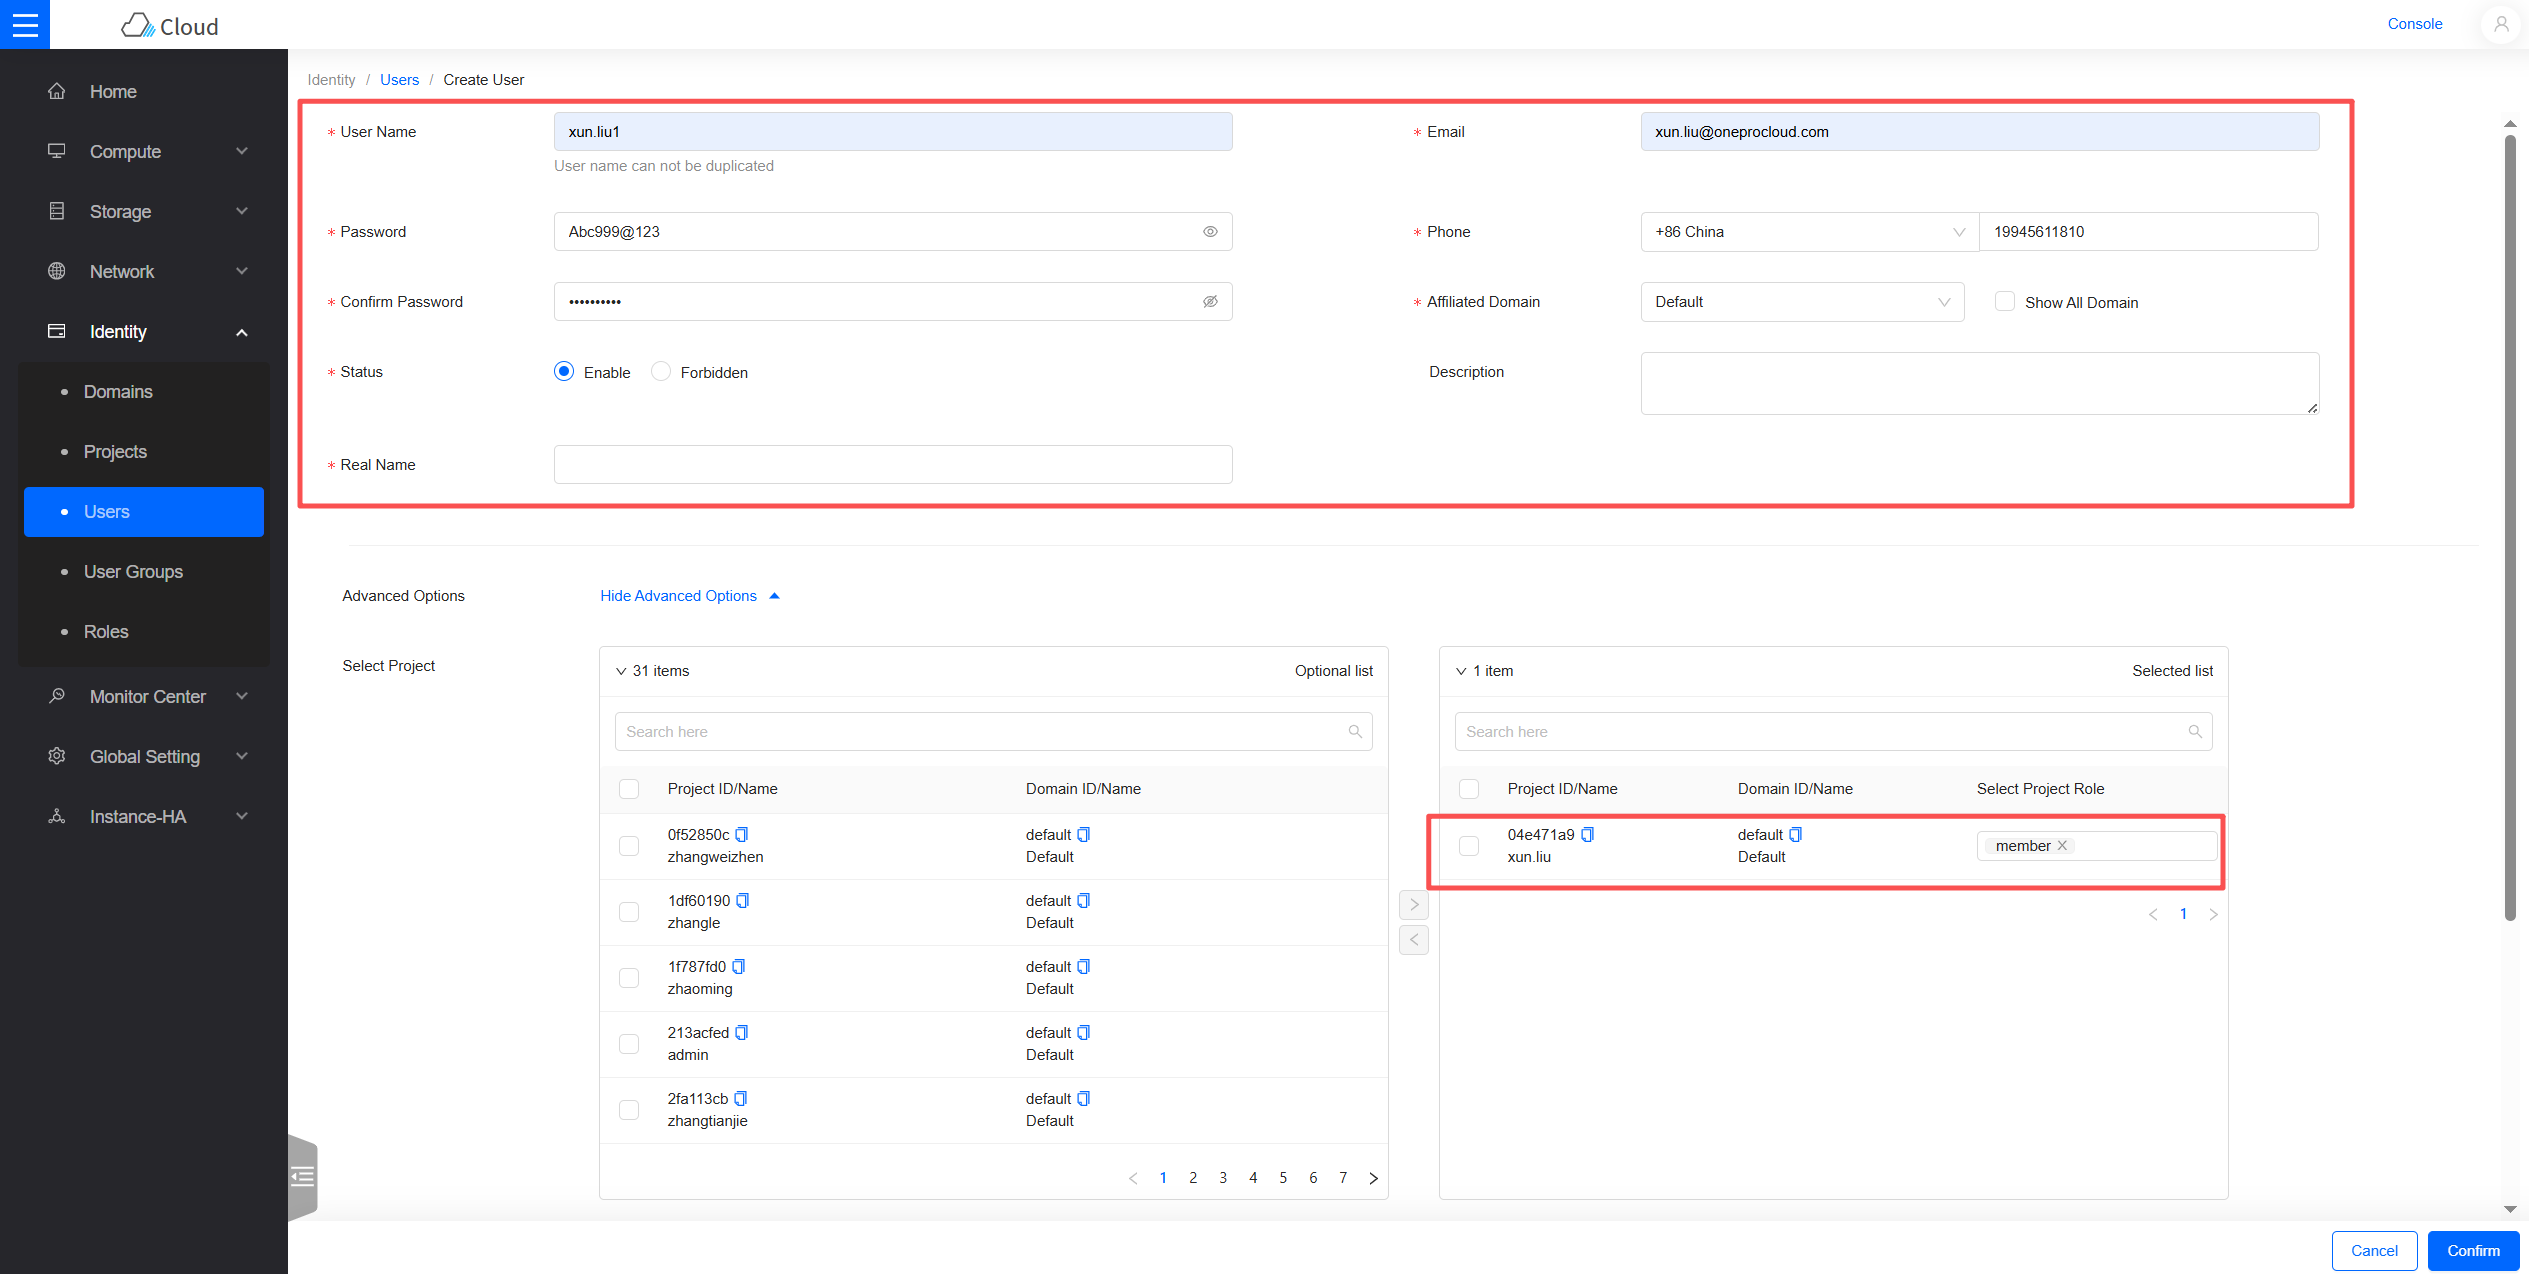2529x1274 pixels.
Task: Open the user avatar profile icon
Action: click(x=2500, y=24)
